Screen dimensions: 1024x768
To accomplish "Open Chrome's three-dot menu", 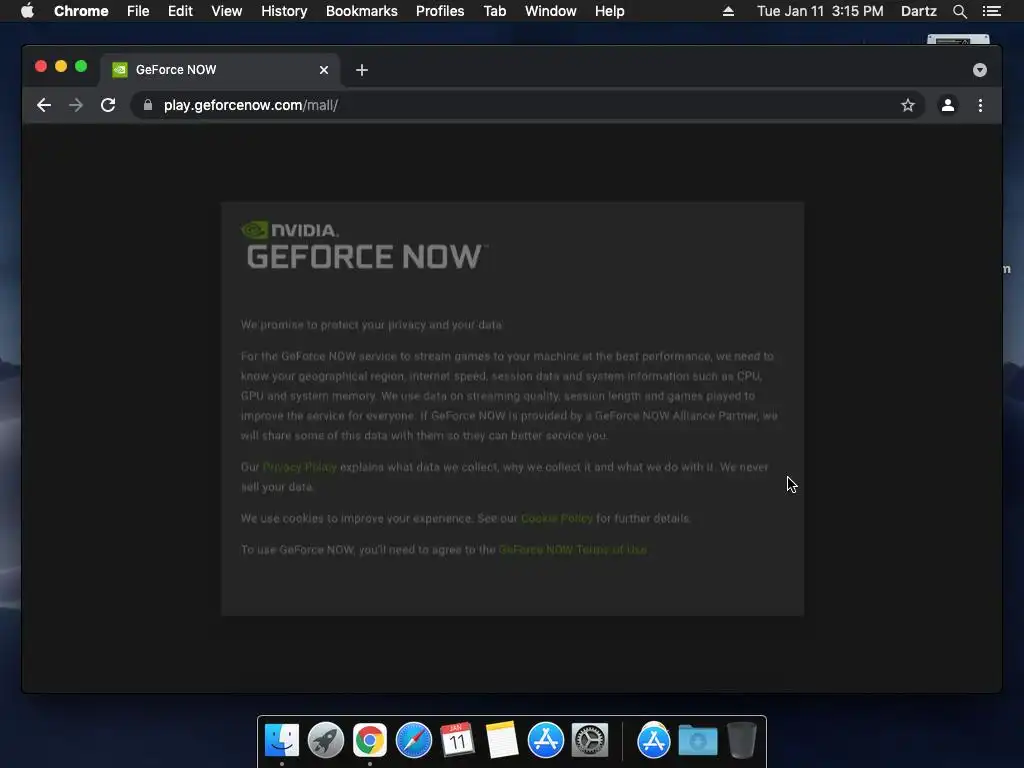I will pyautogui.click(x=980, y=105).
